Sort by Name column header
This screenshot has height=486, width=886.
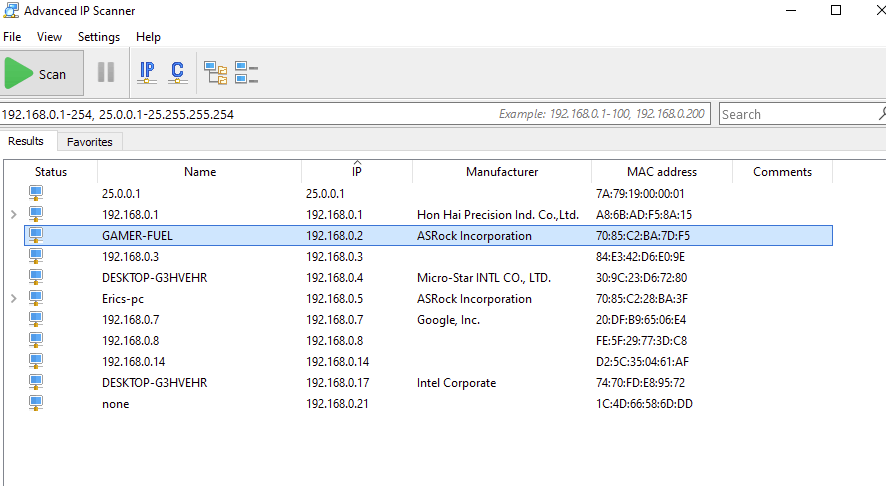tap(200, 172)
